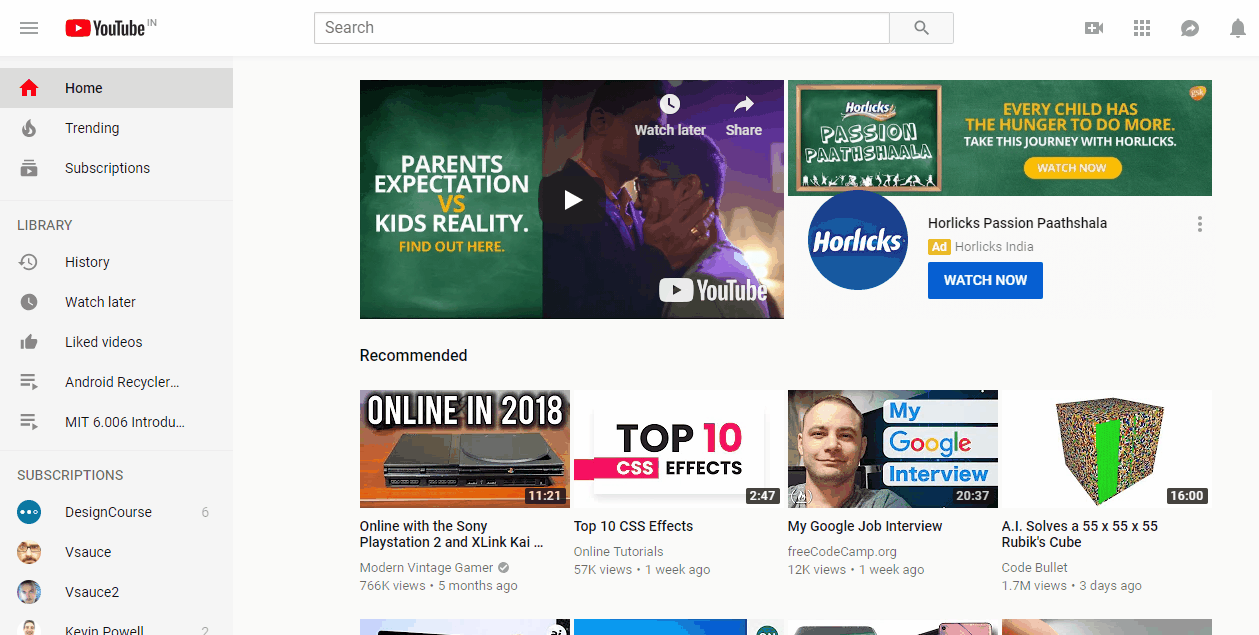Click the Recommended section heading
Image resolution: width=1259 pixels, height=635 pixels.
coord(413,355)
